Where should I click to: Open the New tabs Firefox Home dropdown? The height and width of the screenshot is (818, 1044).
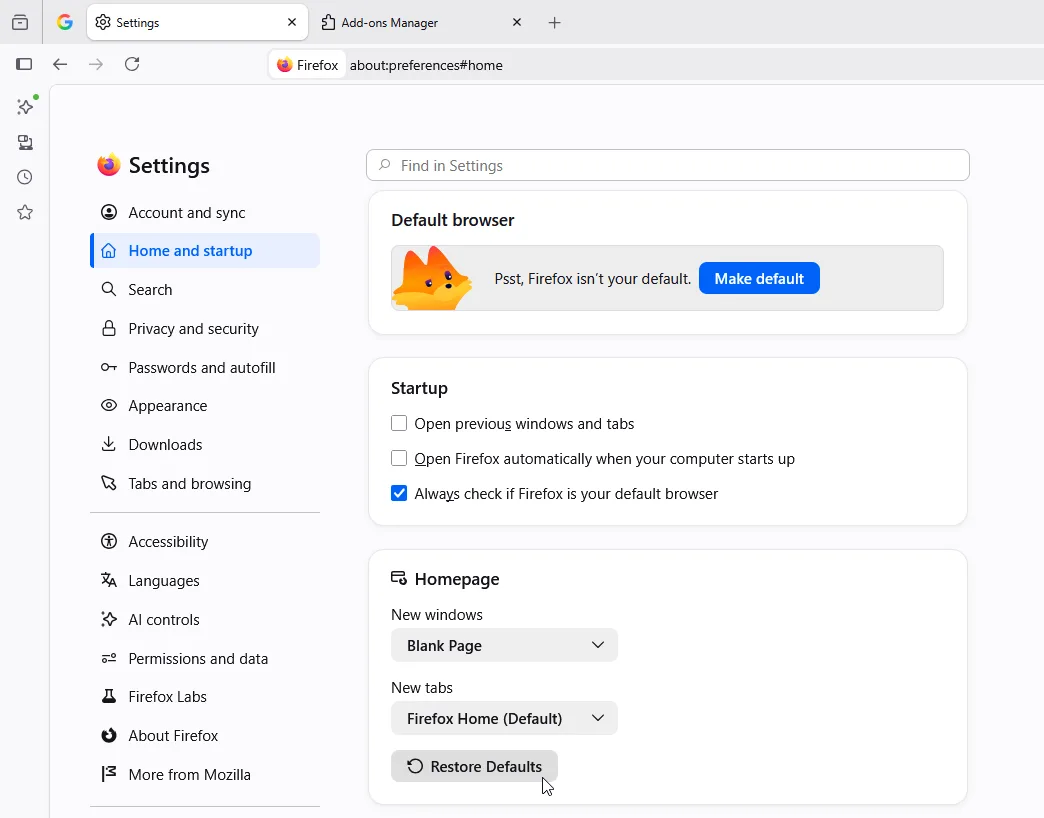(504, 718)
